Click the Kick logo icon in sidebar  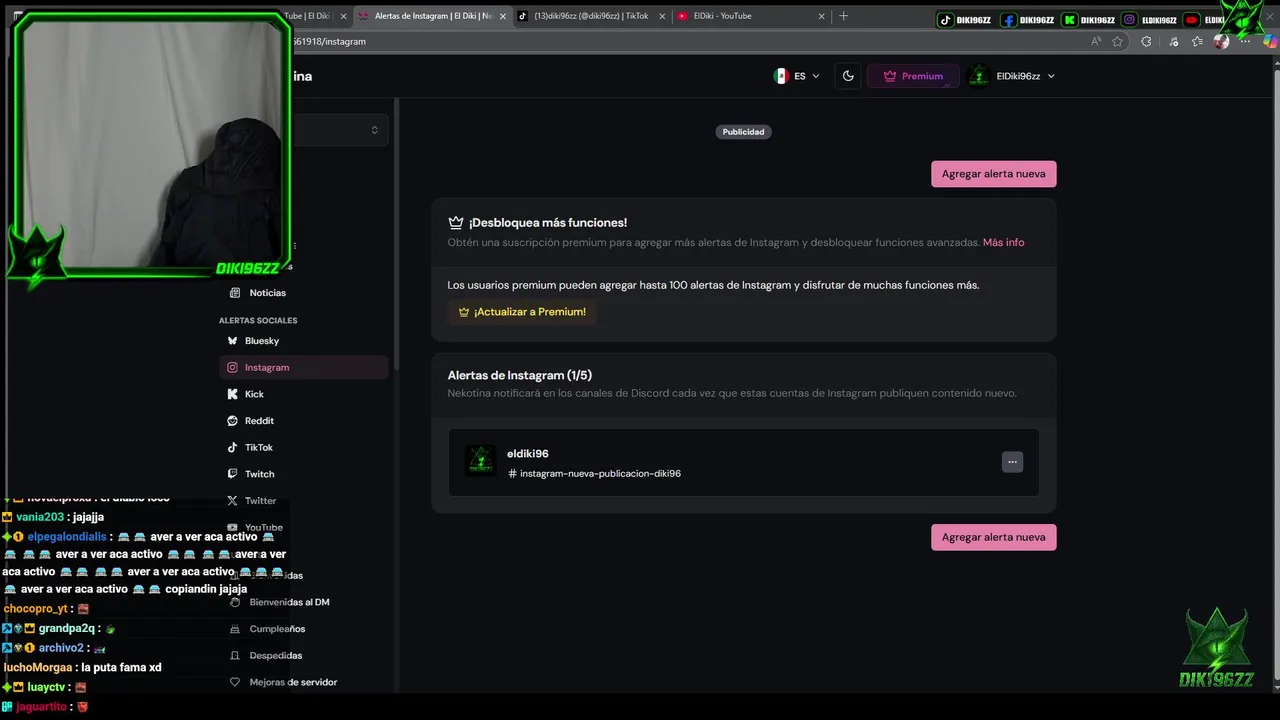(232, 394)
